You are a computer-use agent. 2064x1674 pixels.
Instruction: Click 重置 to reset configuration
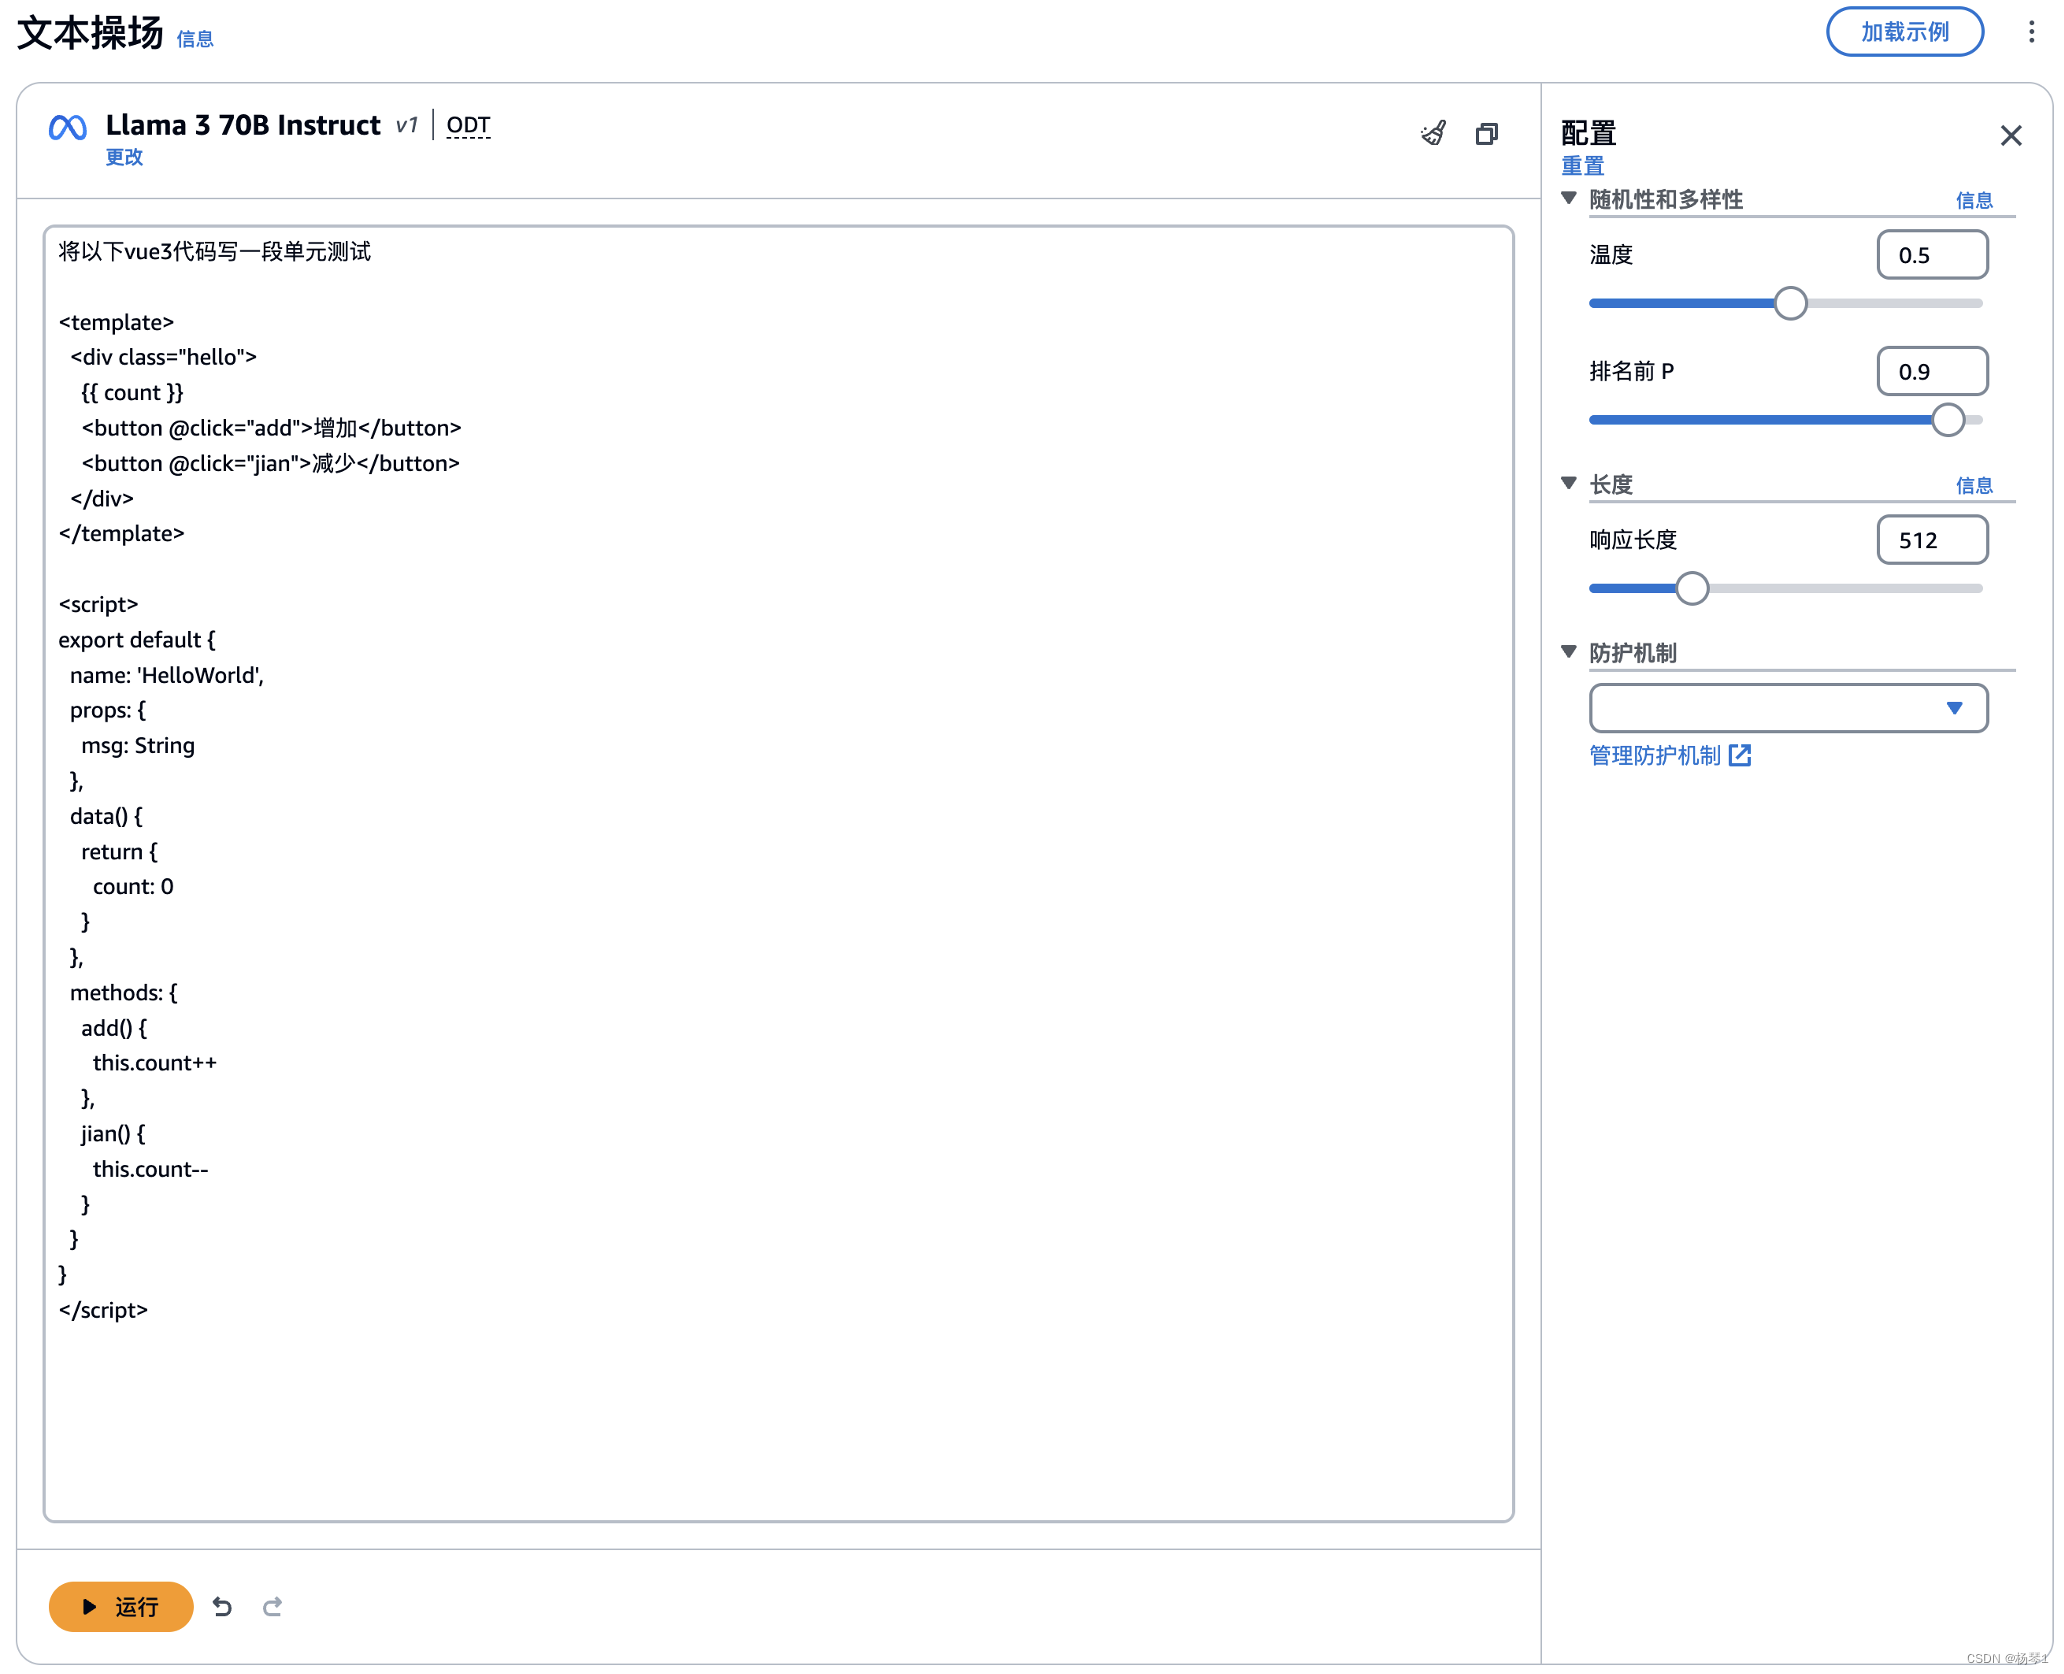[1582, 166]
